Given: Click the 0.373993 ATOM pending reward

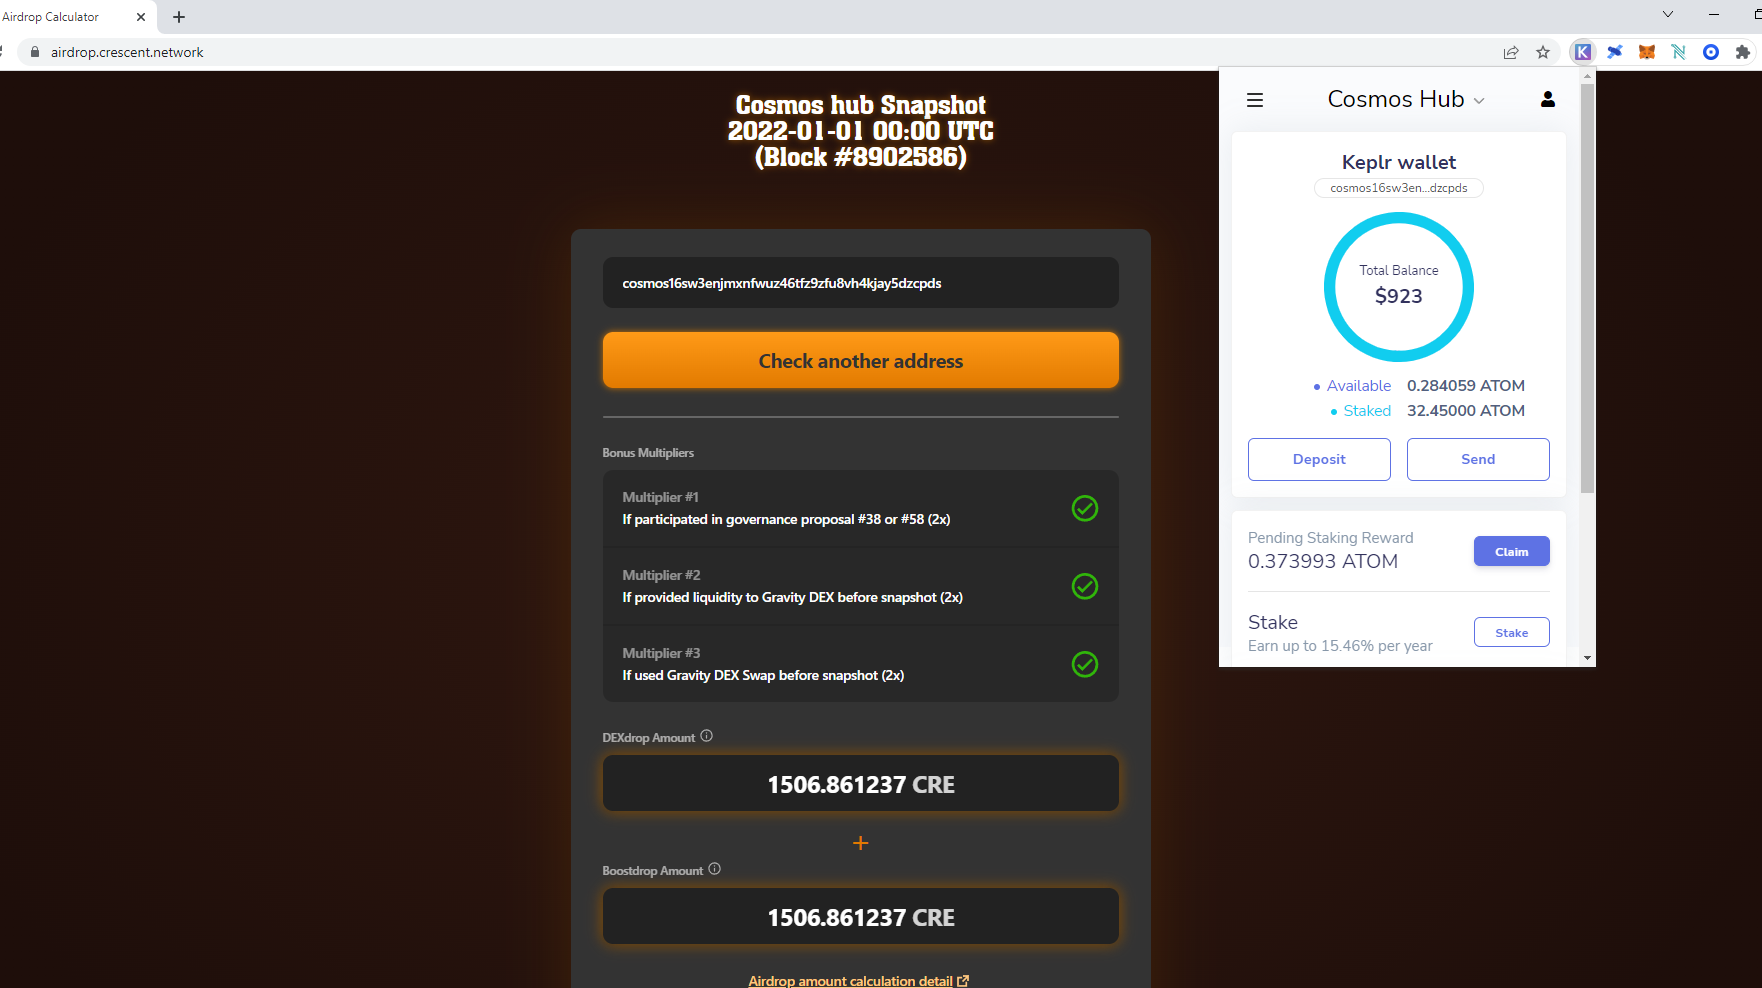Looking at the screenshot, I should (1322, 561).
